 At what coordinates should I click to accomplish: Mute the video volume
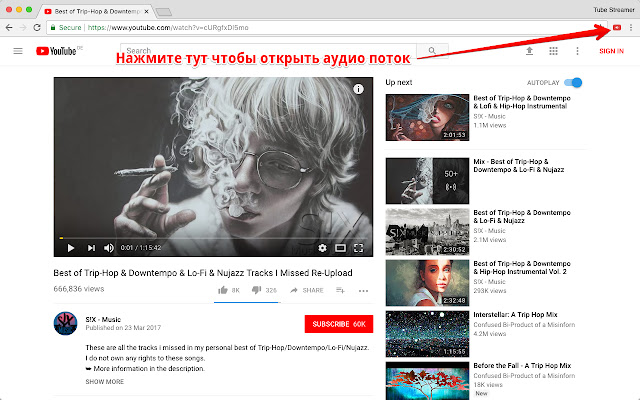click(109, 248)
